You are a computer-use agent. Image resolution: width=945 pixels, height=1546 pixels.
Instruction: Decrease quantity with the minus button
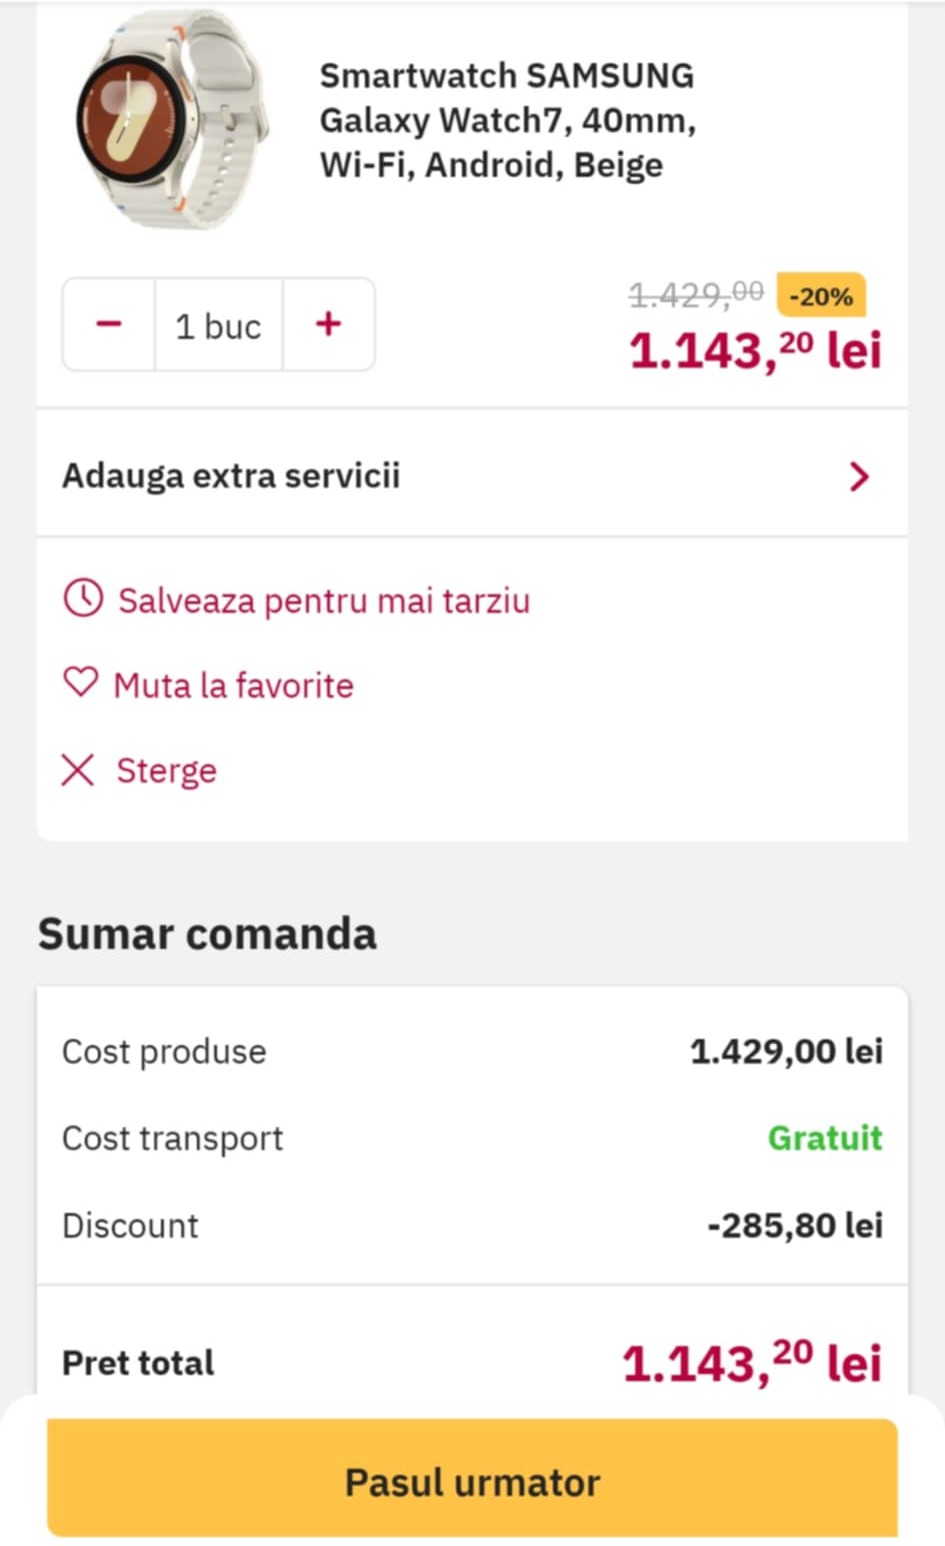109,324
